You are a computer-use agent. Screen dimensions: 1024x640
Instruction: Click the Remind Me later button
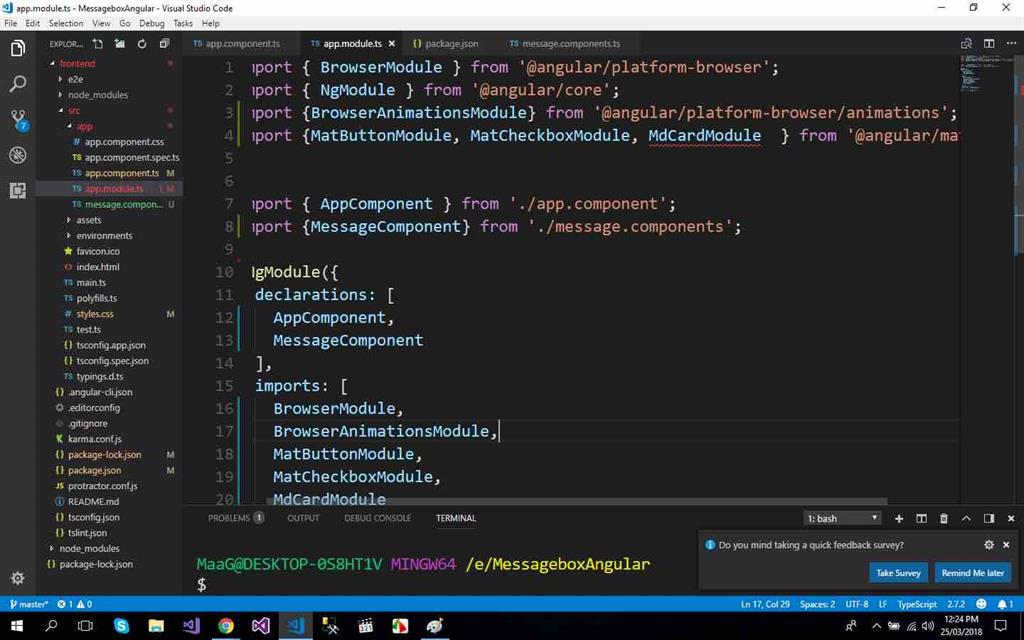(x=972, y=573)
